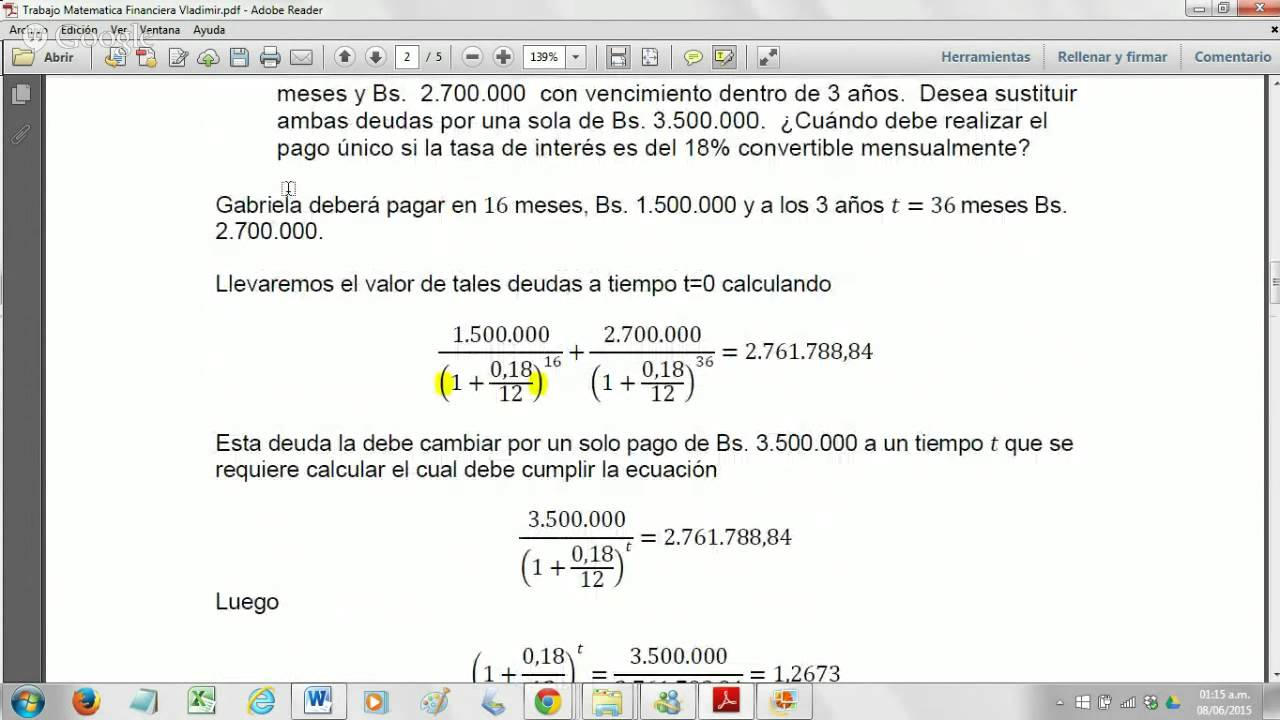Show hidden system tray icons arrow
This screenshot has width=1280, height=720.
1060,702
